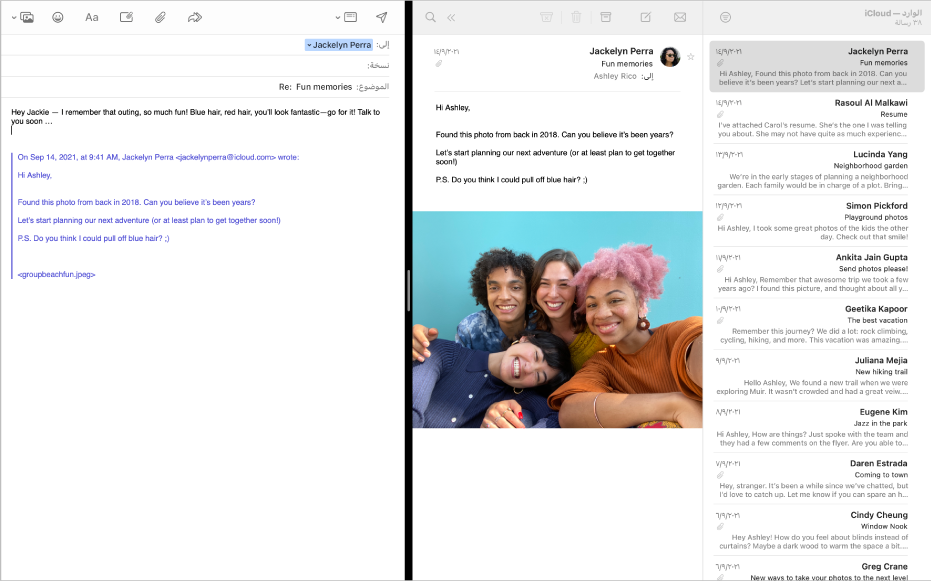
Task: Toggle the mailbox filter icon
Action: coord(725,17)
